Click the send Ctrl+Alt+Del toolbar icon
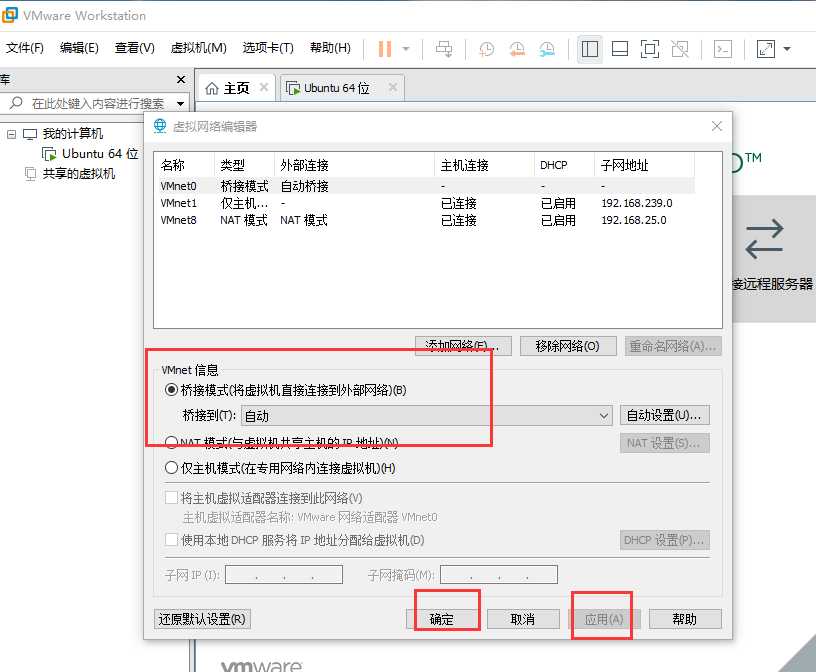Viewport: 816px width, 672px height. click(444, 49)
